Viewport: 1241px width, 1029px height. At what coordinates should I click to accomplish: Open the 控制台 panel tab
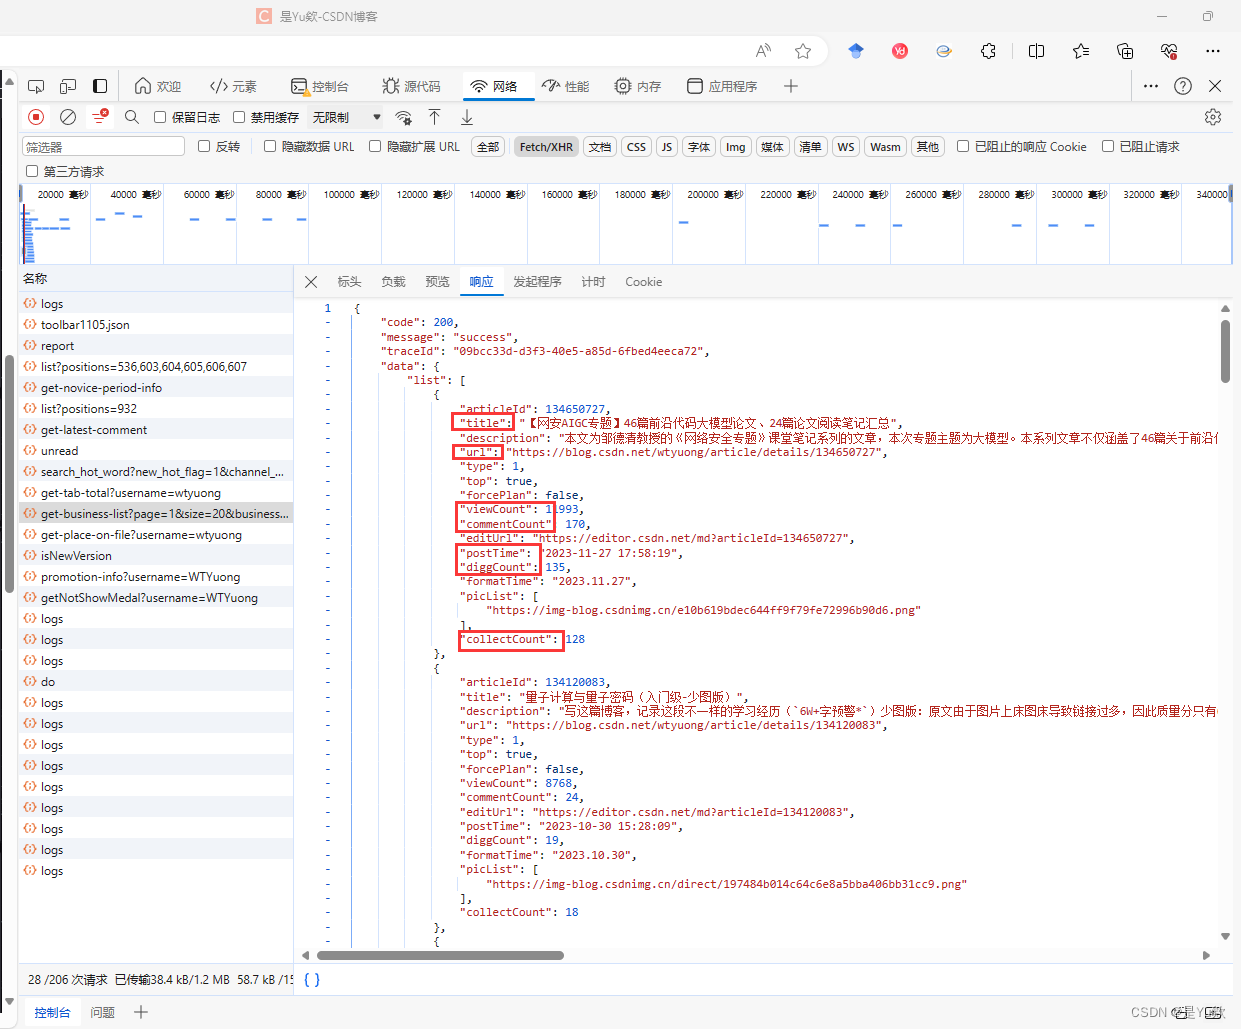pyautogui.click(x=319, y=86)
